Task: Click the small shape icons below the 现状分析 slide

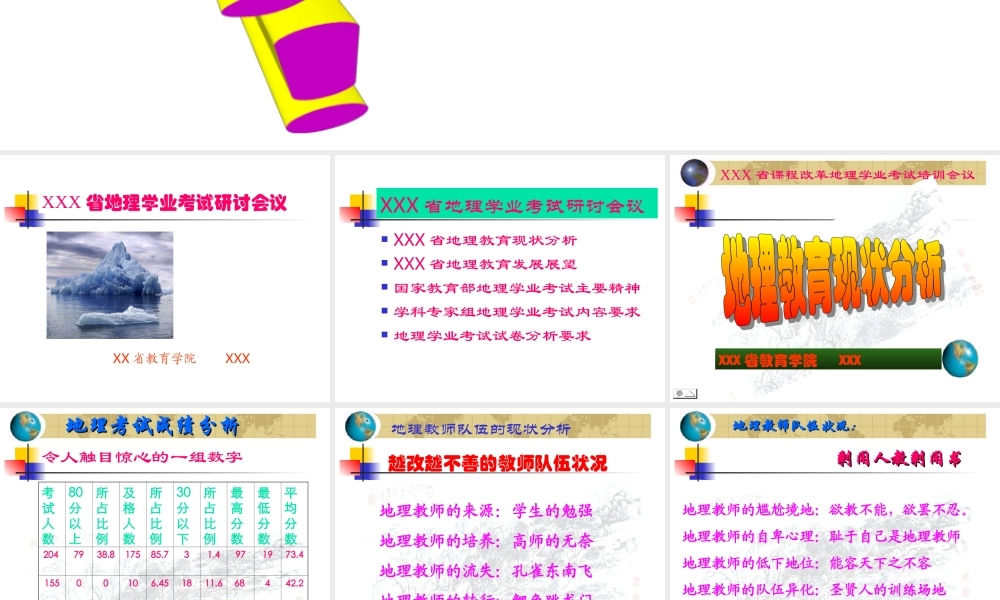Action: (x=685, y=393)
